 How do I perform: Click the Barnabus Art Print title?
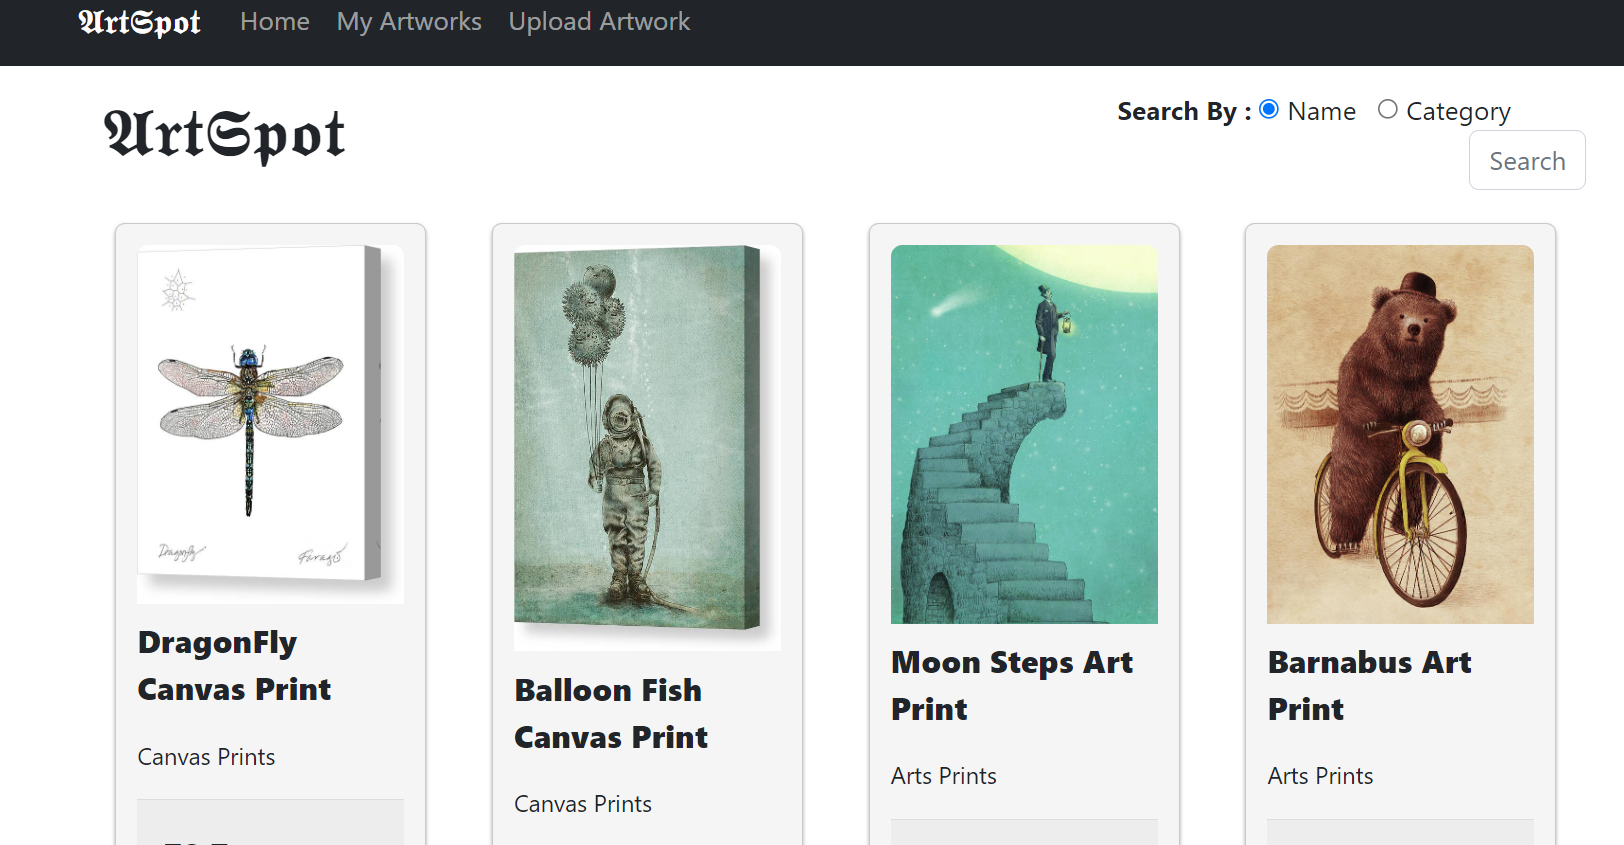pyautogui.click(x=1370, y=686)
